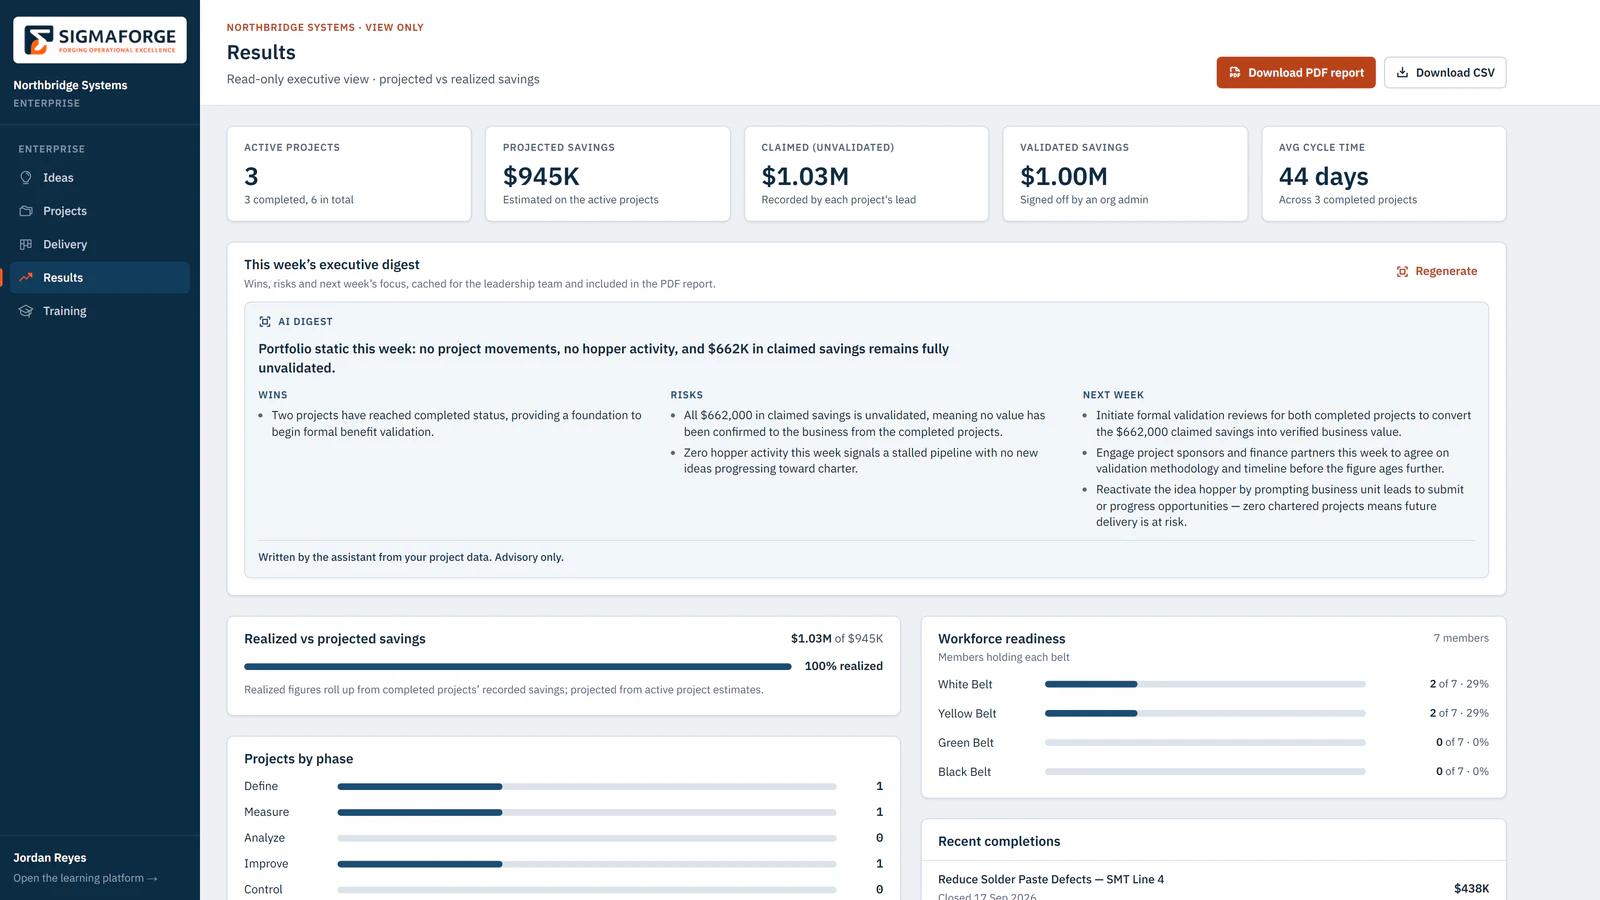1600x900 pixels.
Task: Click the "Recent completions" heading
Action: point(999,842)
